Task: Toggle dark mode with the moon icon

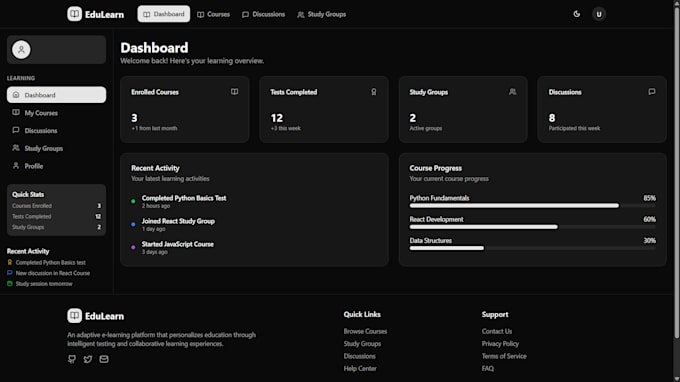Action: tap(576, 14)
